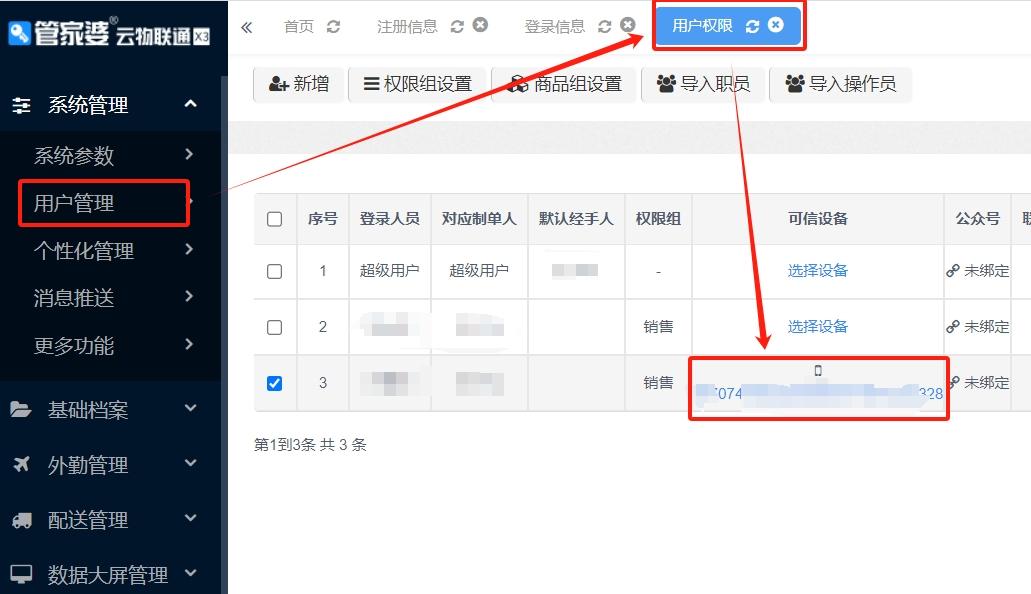
Task: Click 导入职员 button
Action: click(x=703, y=84)
